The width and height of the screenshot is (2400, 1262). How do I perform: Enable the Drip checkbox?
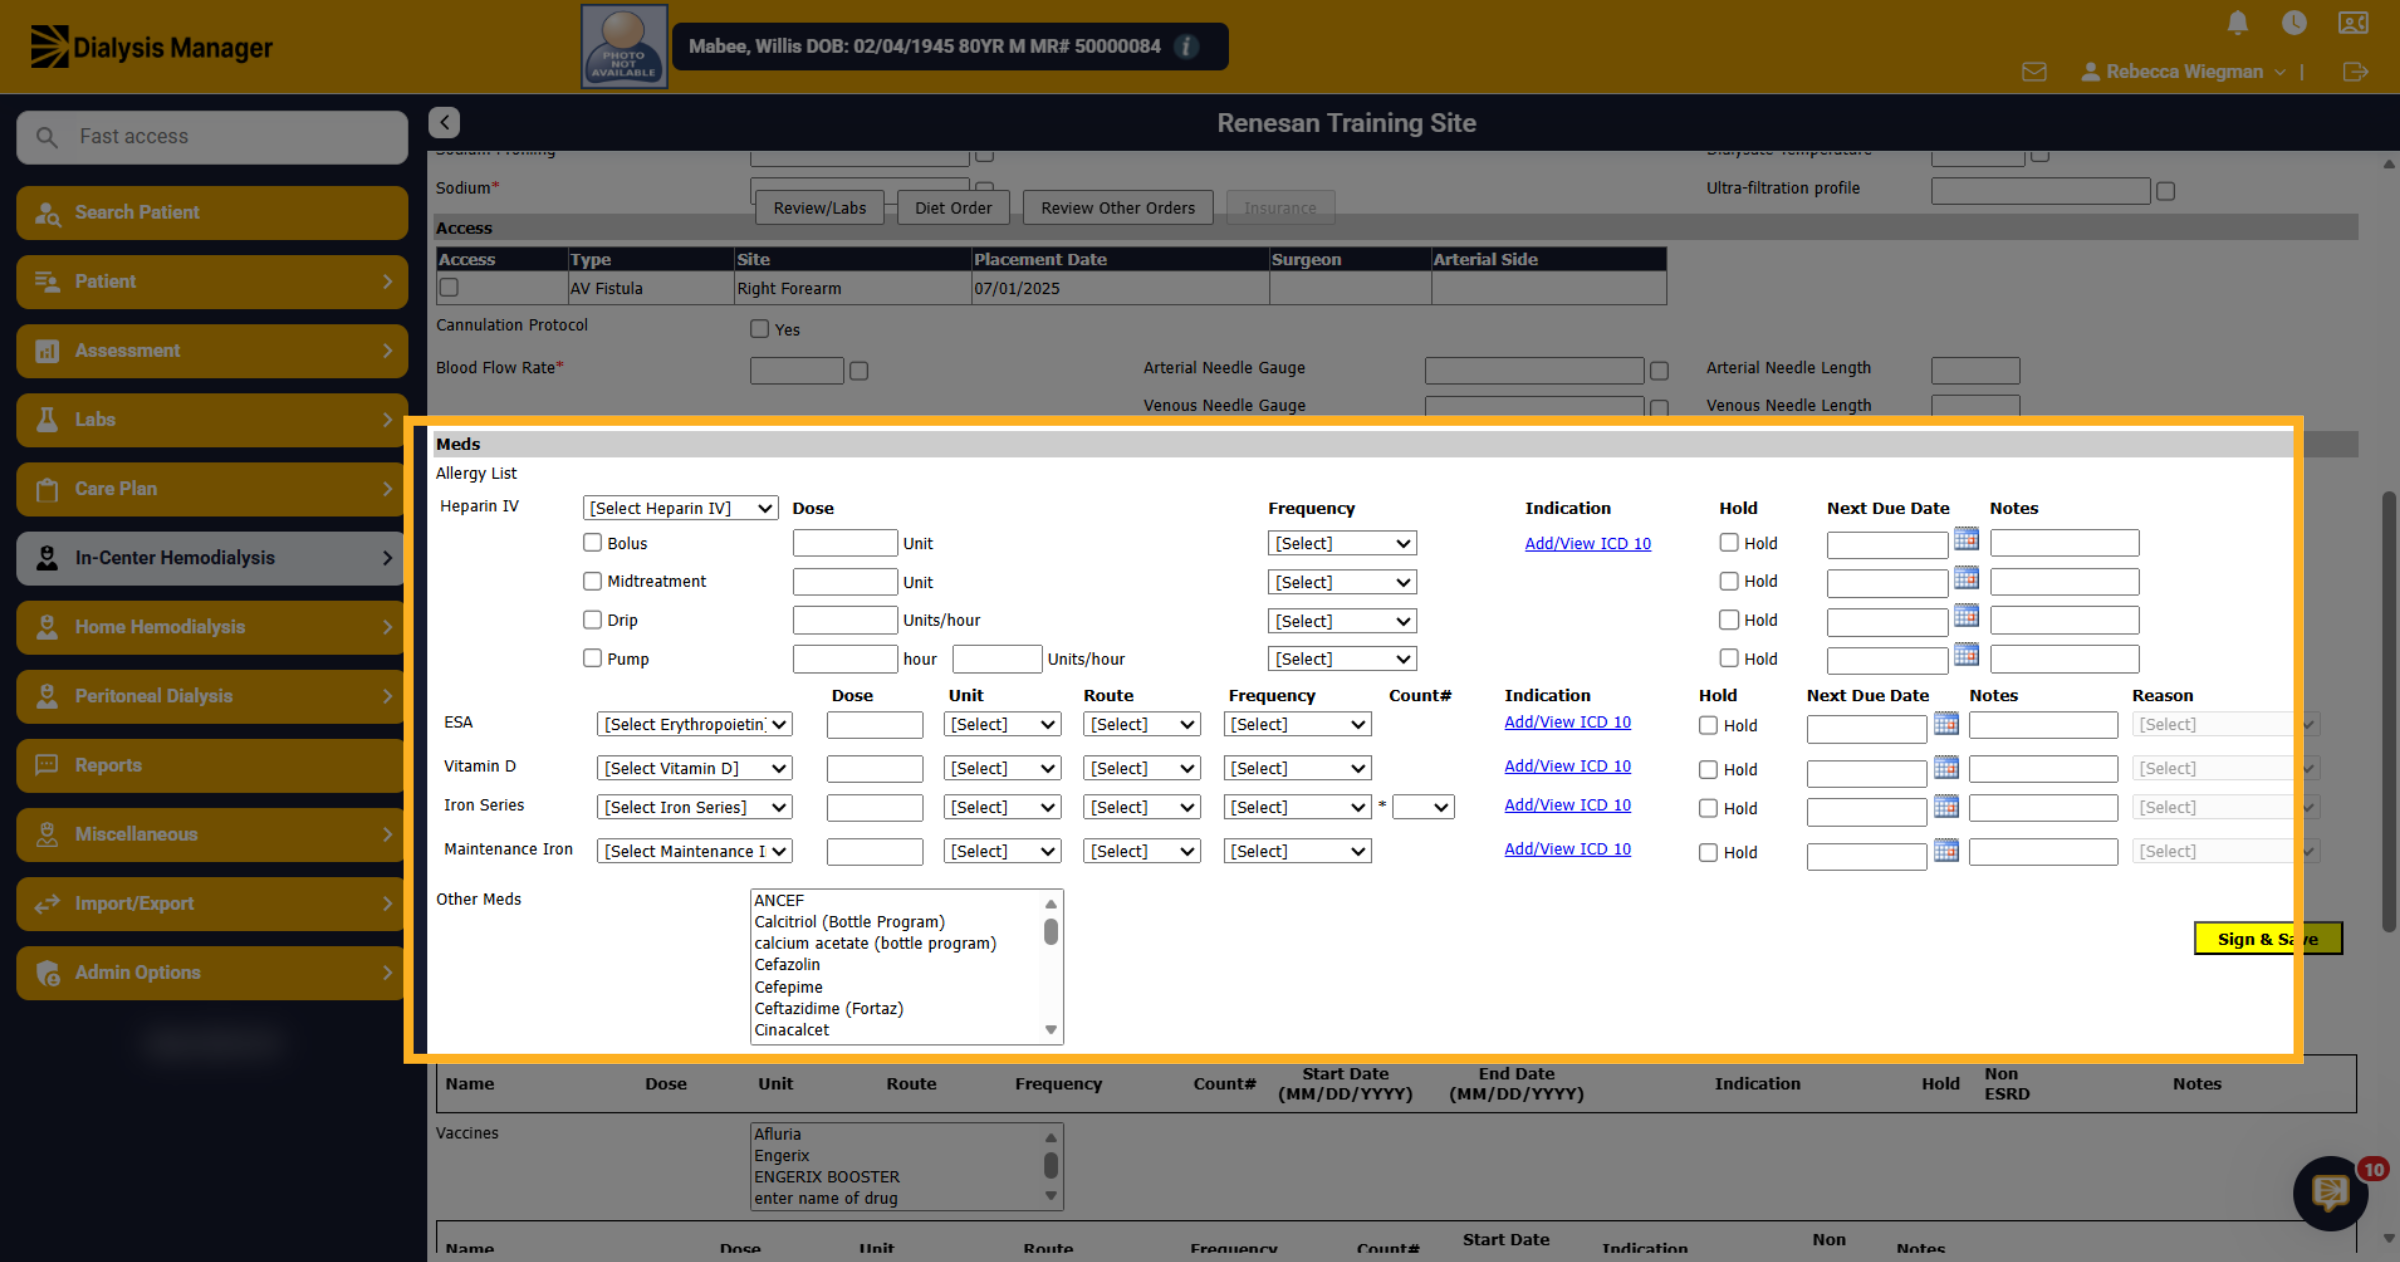[592, 619]
